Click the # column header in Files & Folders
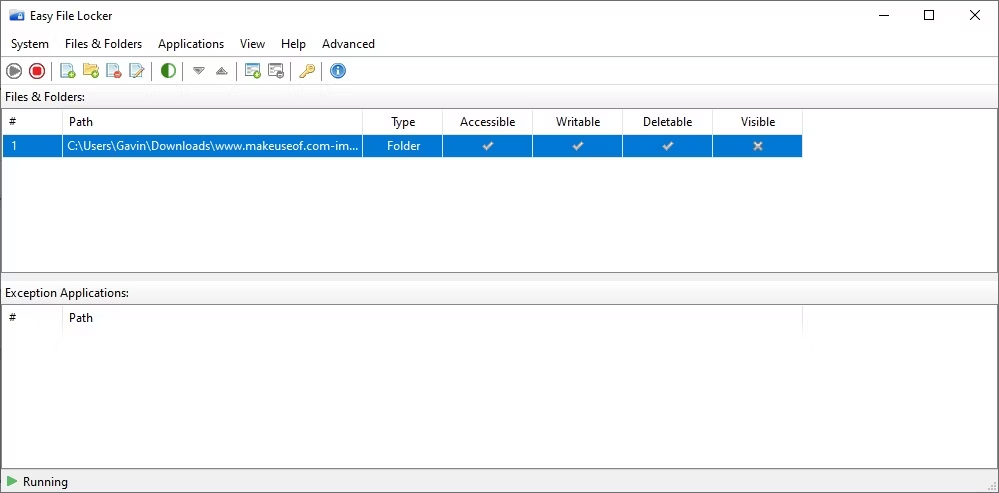999x493 pixels. coord(32,122)
